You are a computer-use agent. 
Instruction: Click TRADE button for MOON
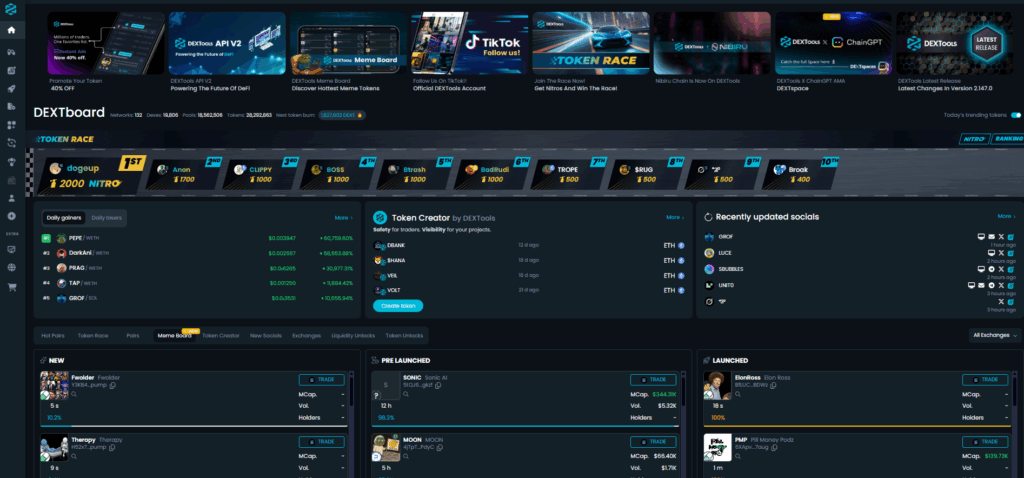click(x=653, y=442)
